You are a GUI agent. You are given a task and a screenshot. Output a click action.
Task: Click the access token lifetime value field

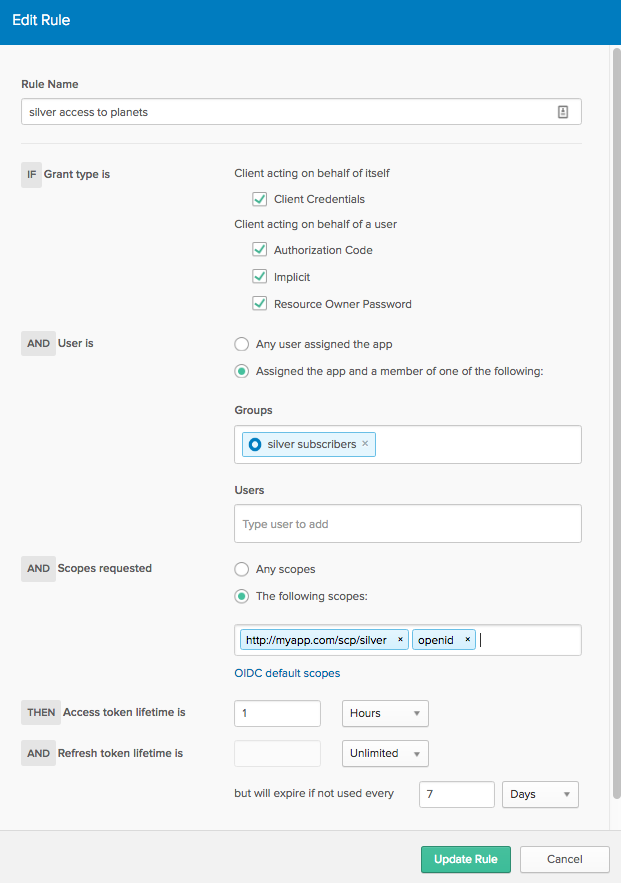tap(277, 713)
